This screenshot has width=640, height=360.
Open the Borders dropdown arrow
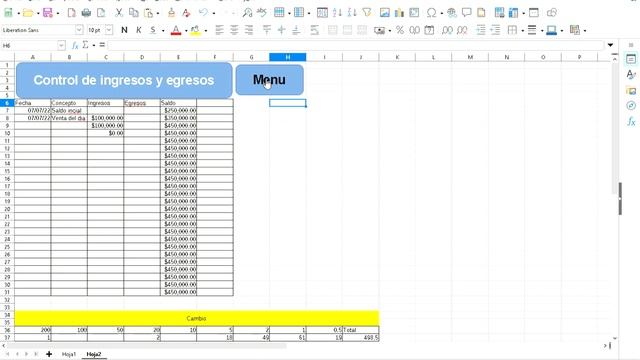point(522,31)
